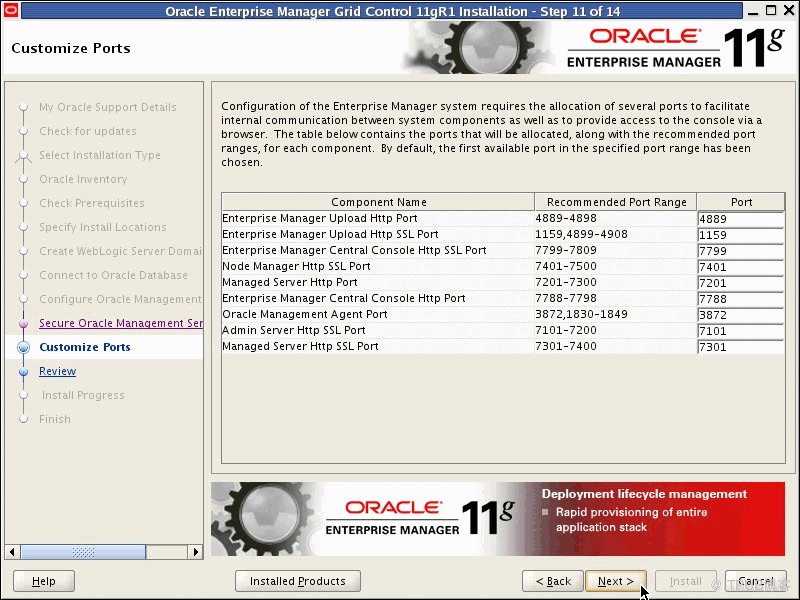This screenshot has width=800, height=600.
Task: Click the Managed Server Http SSL Port name
Action: coord(301,346)
